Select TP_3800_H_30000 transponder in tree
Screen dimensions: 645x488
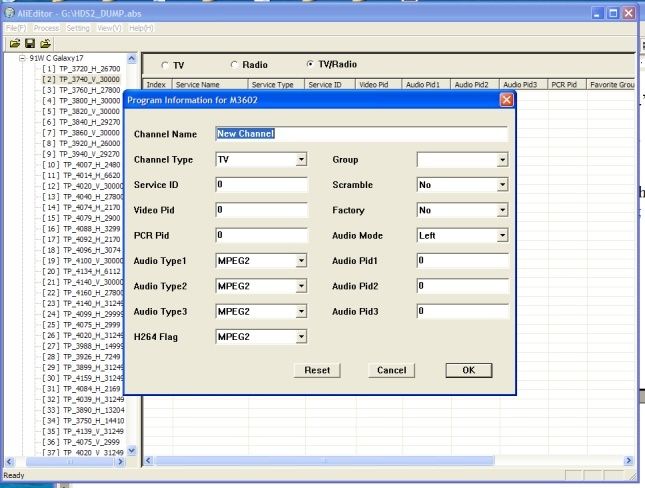90,101
